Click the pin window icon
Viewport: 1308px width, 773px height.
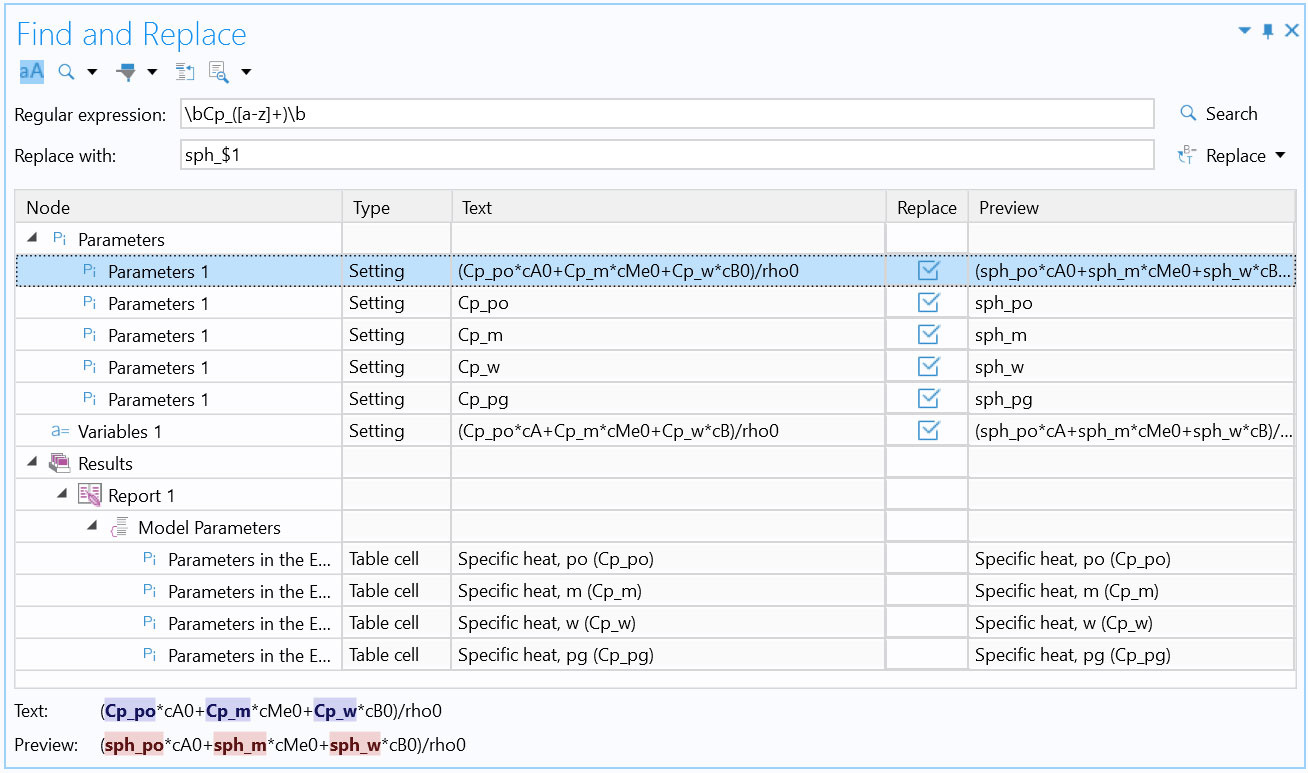point(1268,31)
